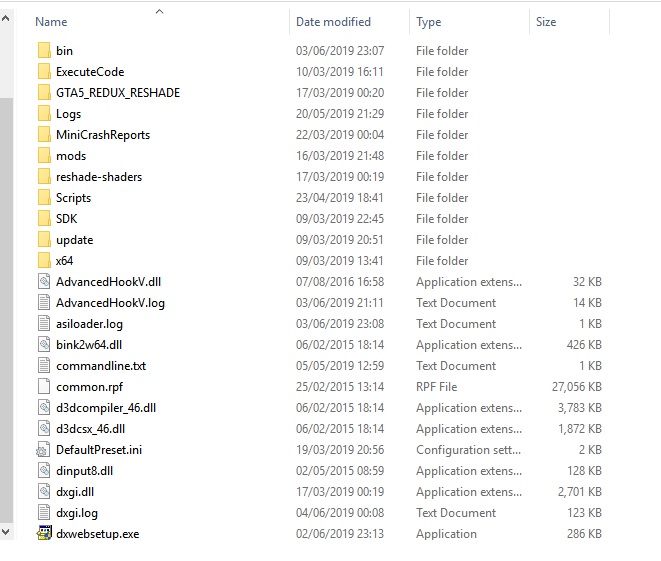Screen dimensions: 661x561
Task: Select the folder name reshade-shaders
Action: pos(99,177)
